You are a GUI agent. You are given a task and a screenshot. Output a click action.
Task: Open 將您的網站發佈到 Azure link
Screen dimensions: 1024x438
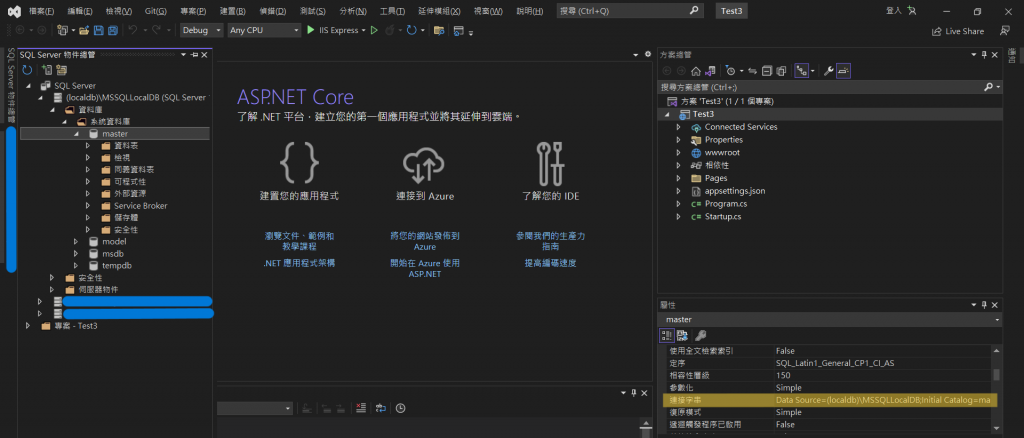click(424, 242)
